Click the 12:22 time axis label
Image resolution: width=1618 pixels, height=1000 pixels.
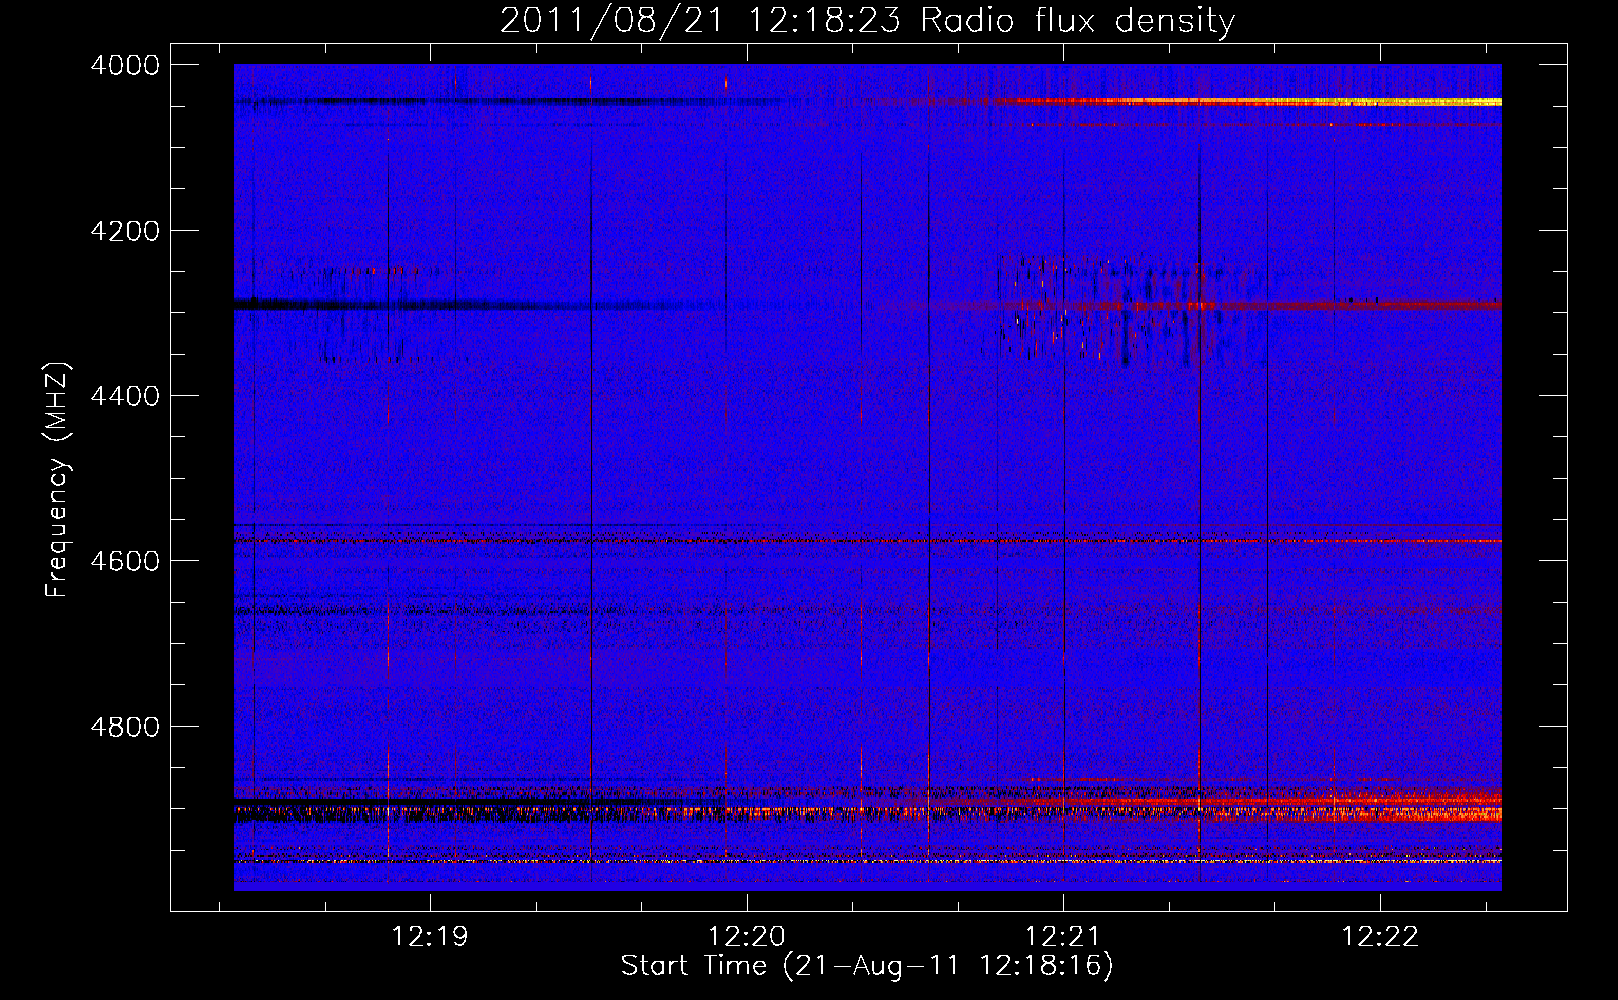point(1380,937)
